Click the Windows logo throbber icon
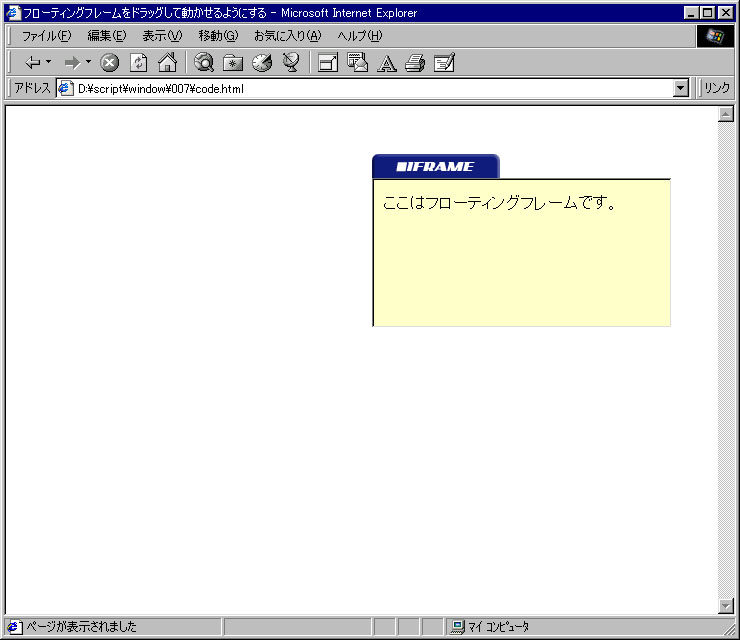 (715, 36)
